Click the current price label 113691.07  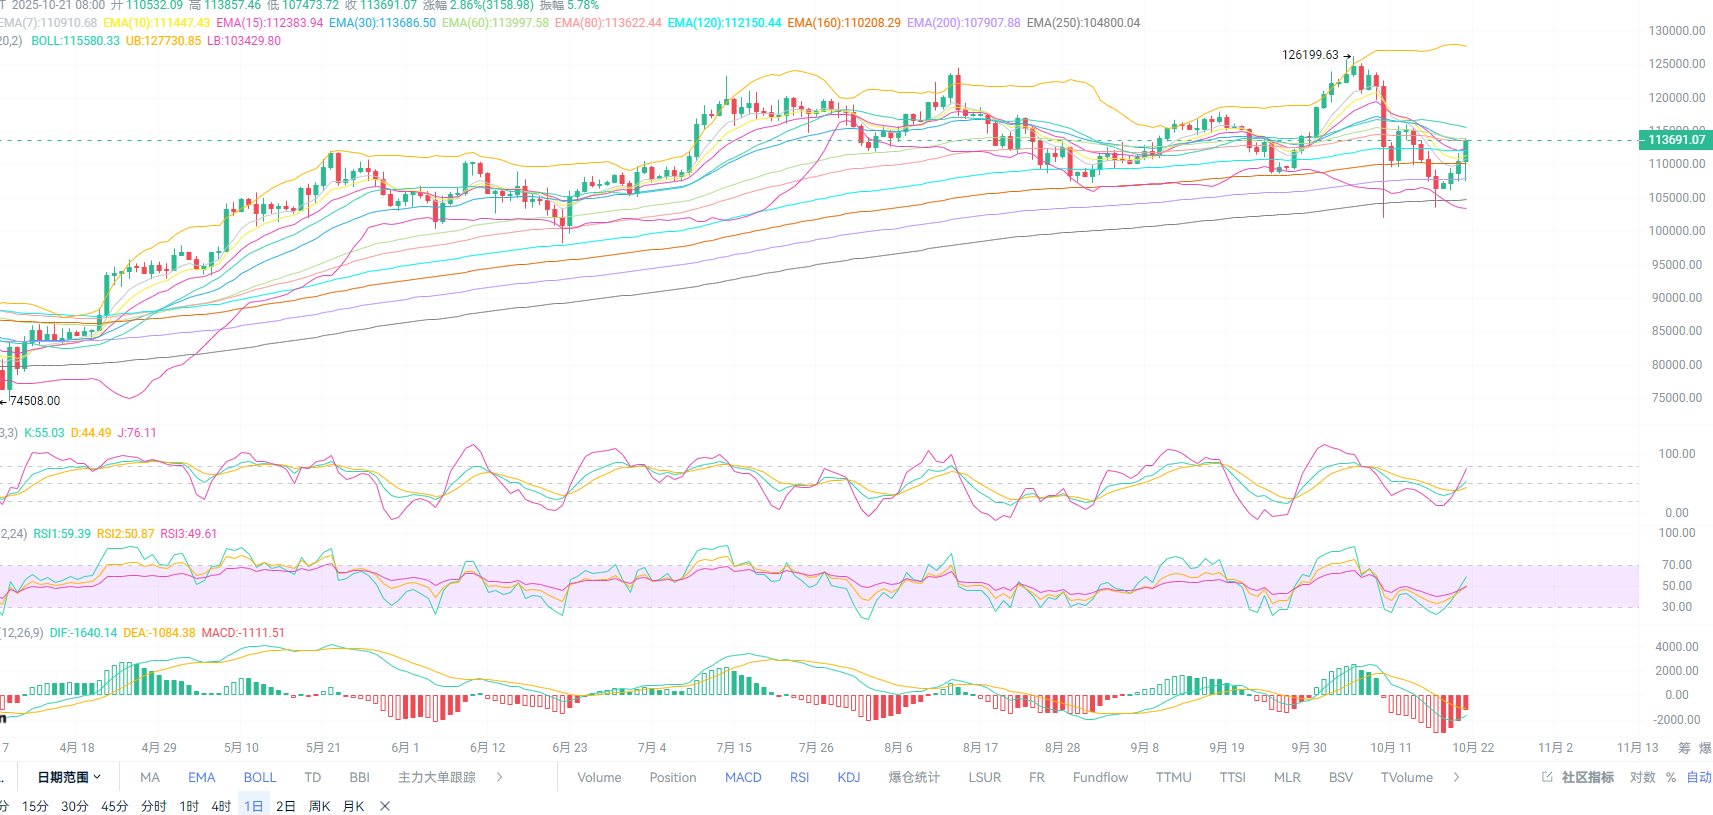coord(1676,140)
